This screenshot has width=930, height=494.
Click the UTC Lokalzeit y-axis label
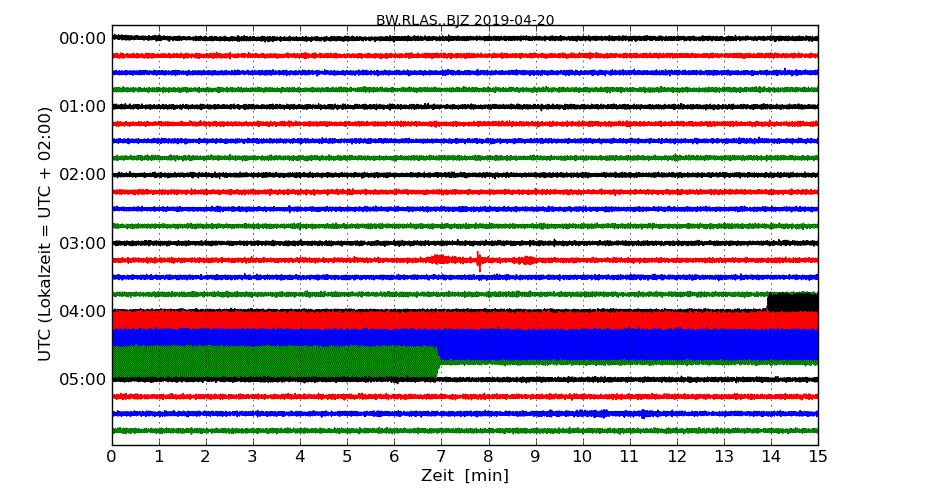point(45,234)
